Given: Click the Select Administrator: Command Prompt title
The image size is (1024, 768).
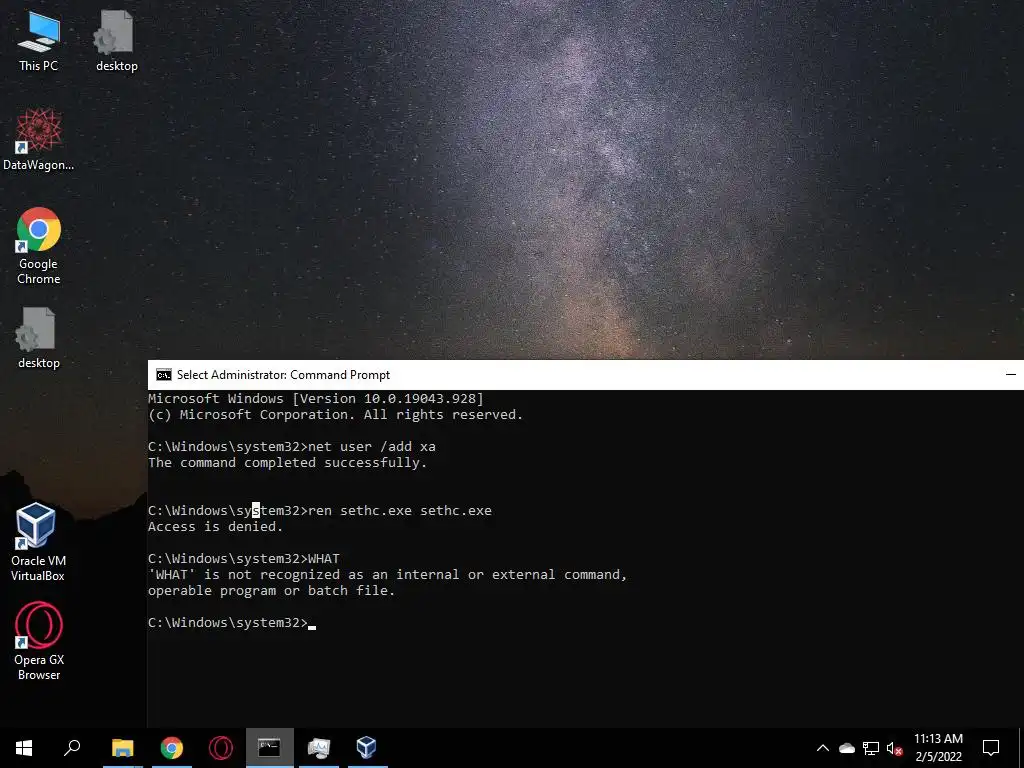Looking at the screenshot, I should (x=283, y=375).
